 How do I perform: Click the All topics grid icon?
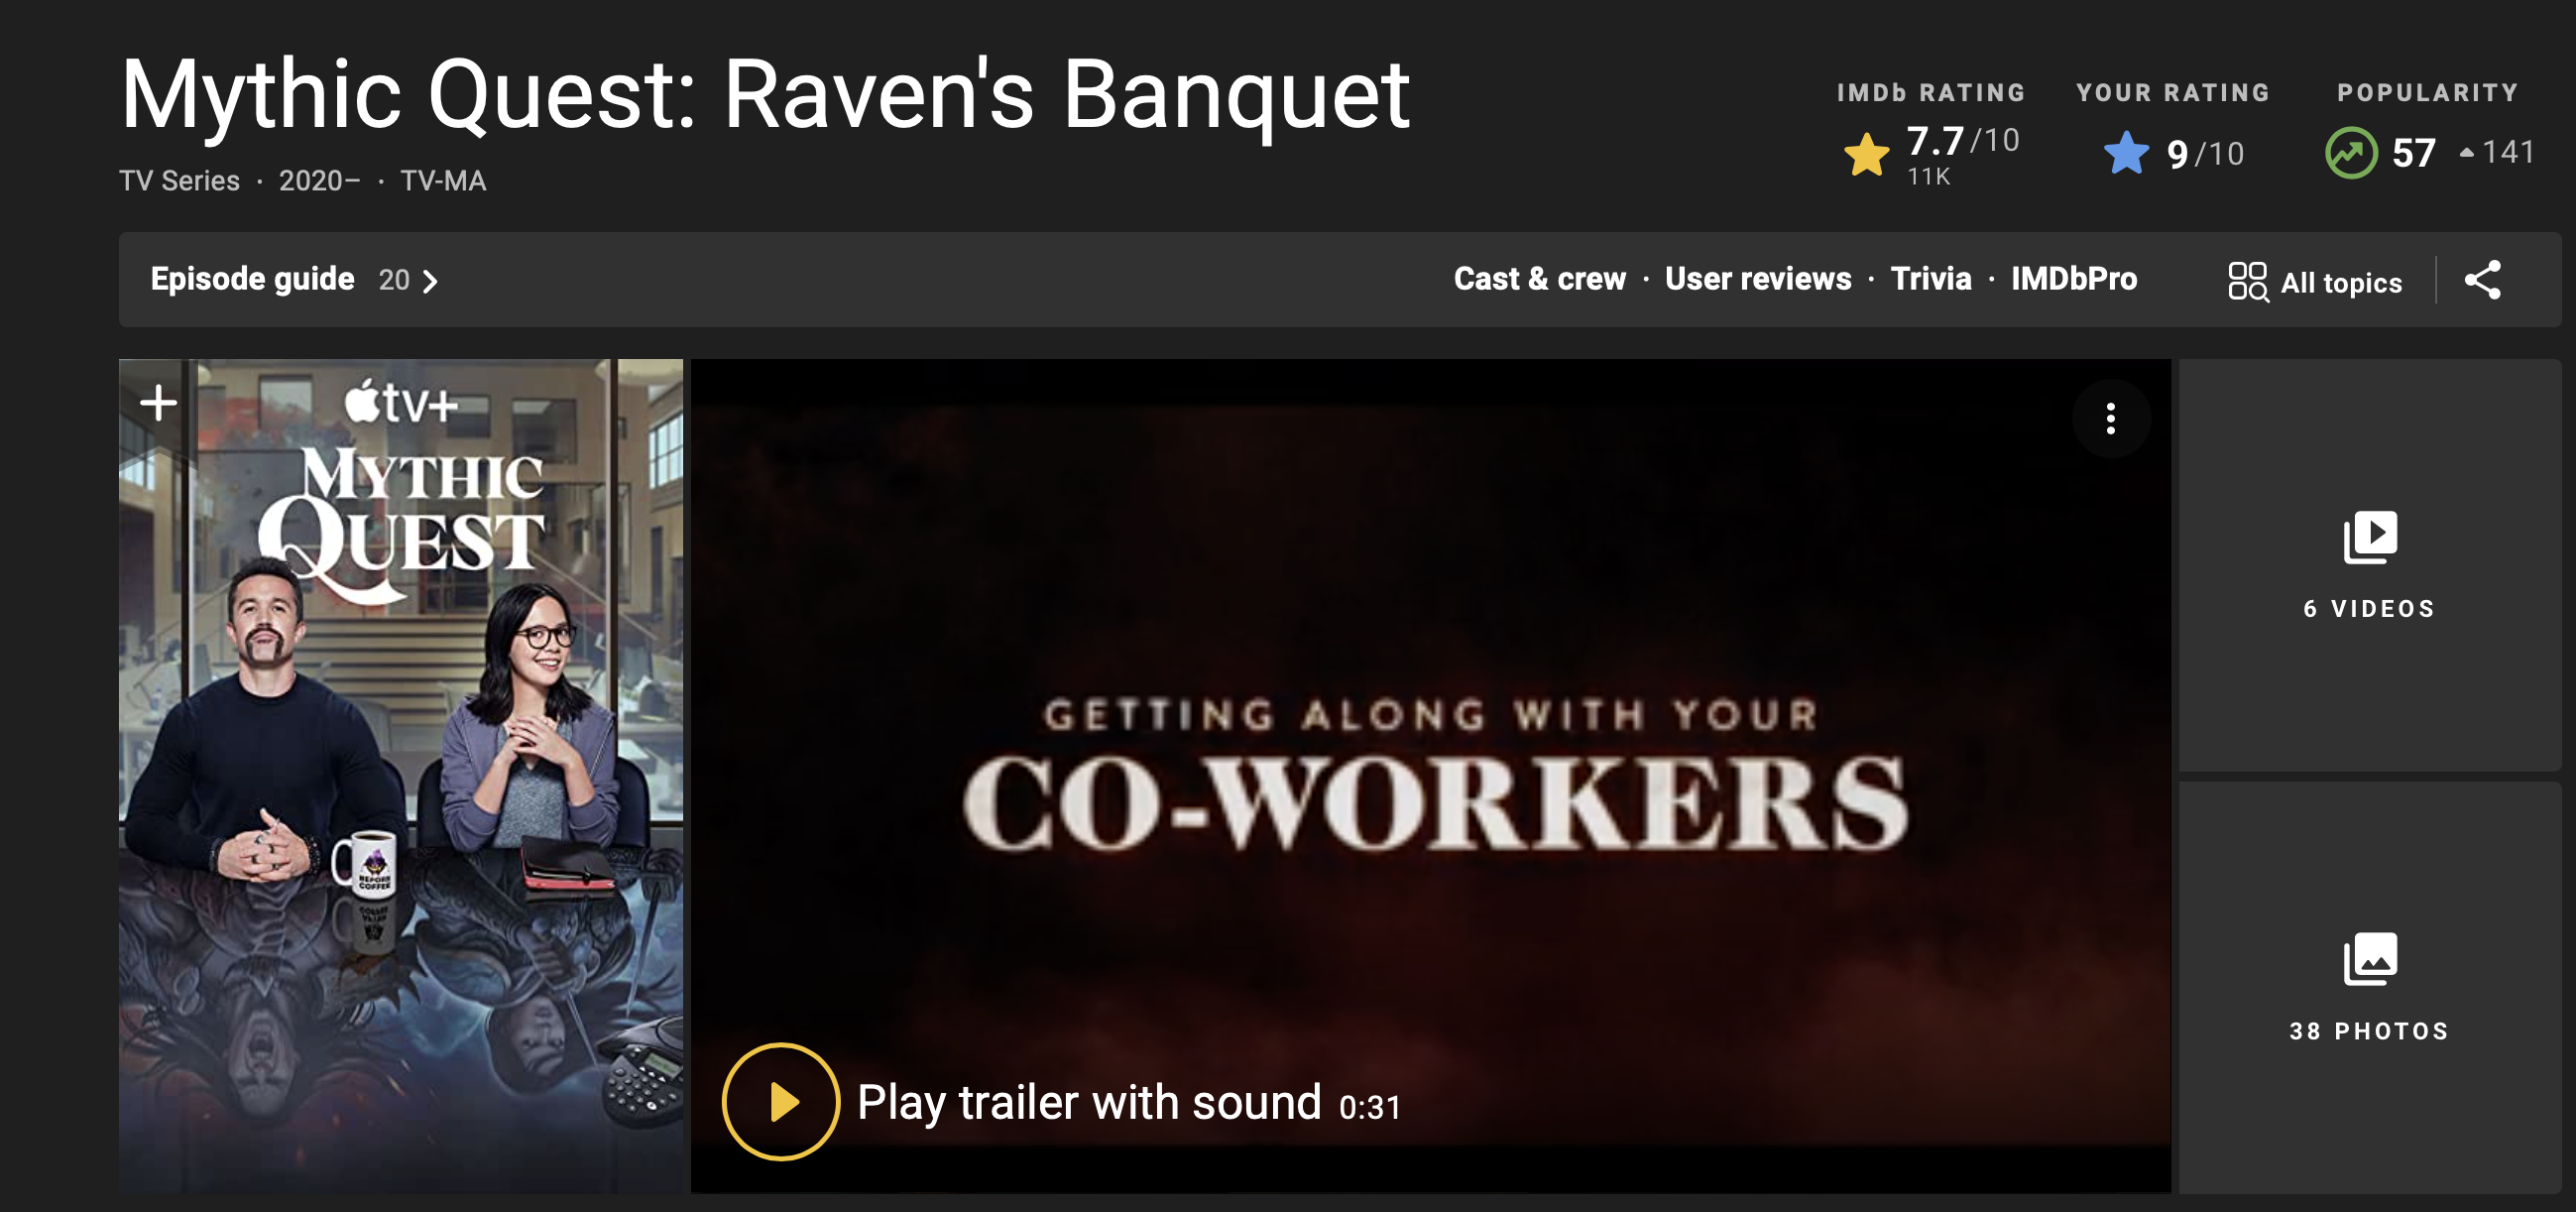click(2247, 281)
